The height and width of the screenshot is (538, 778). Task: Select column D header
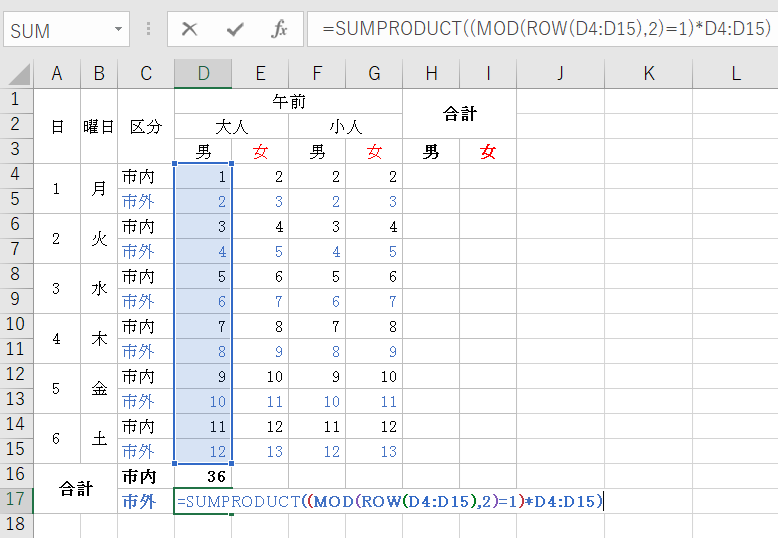(203, 73)
